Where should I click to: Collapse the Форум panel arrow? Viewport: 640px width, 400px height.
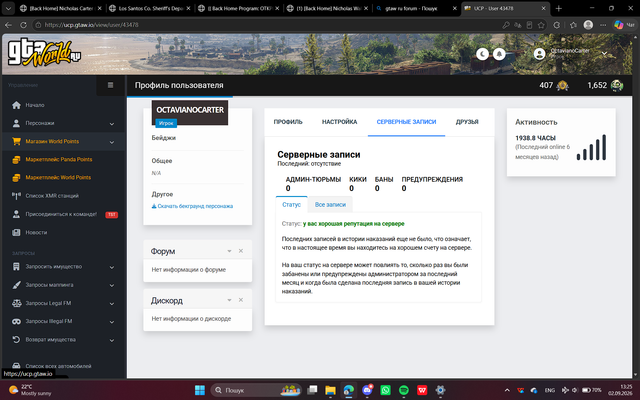[x=229, y=251]
